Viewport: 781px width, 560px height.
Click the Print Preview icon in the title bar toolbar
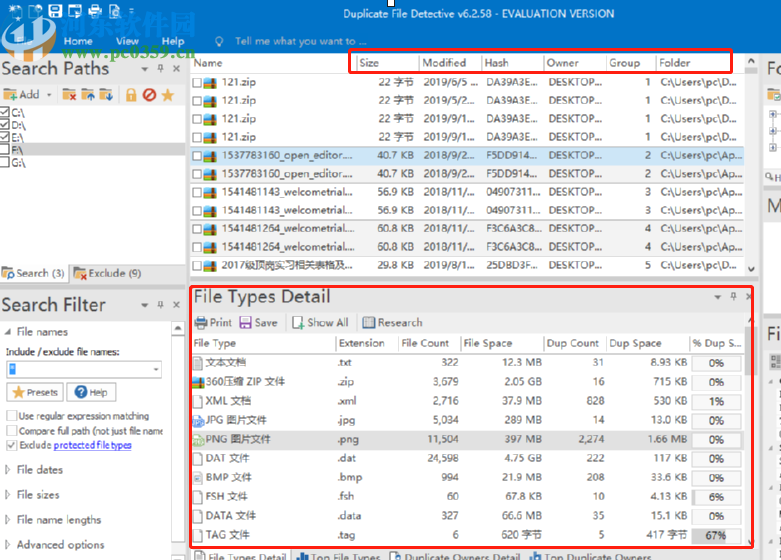(x=115, y=10)
